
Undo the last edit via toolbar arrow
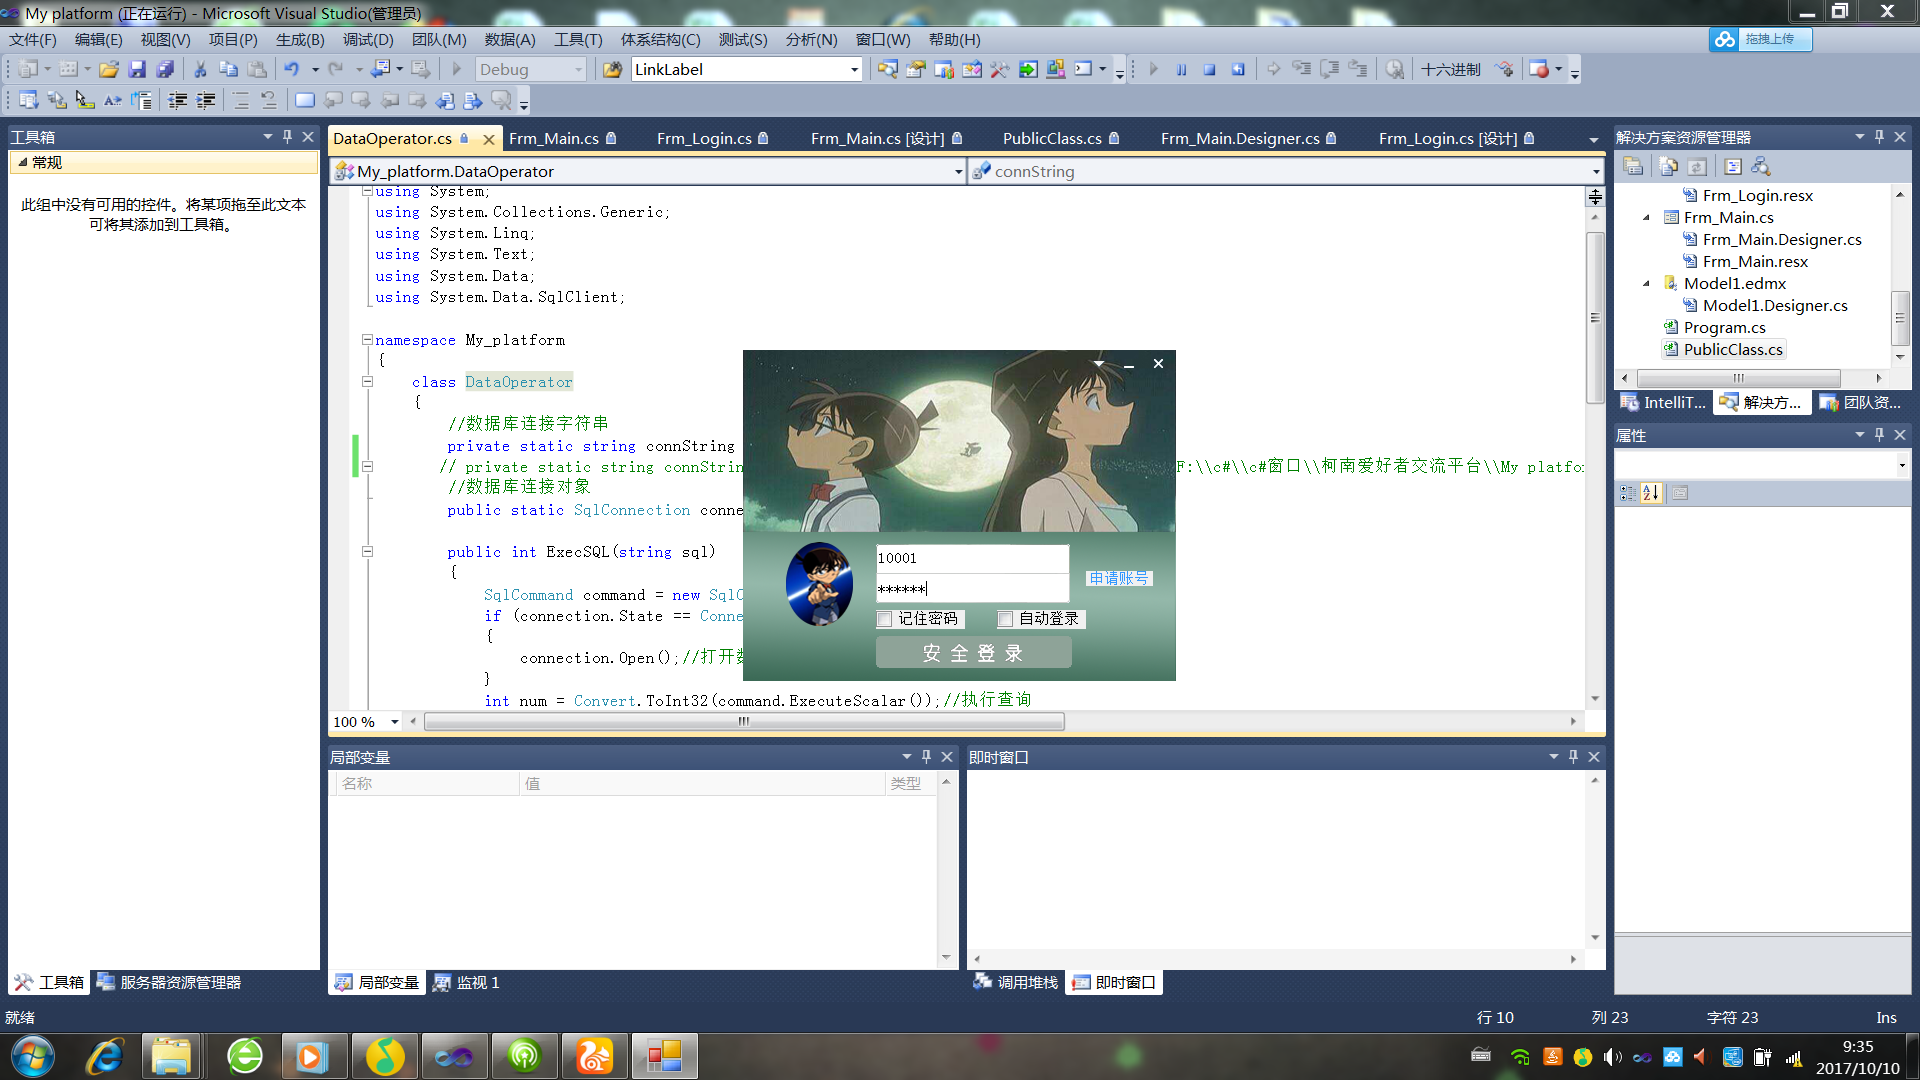(x=291, y=70)
